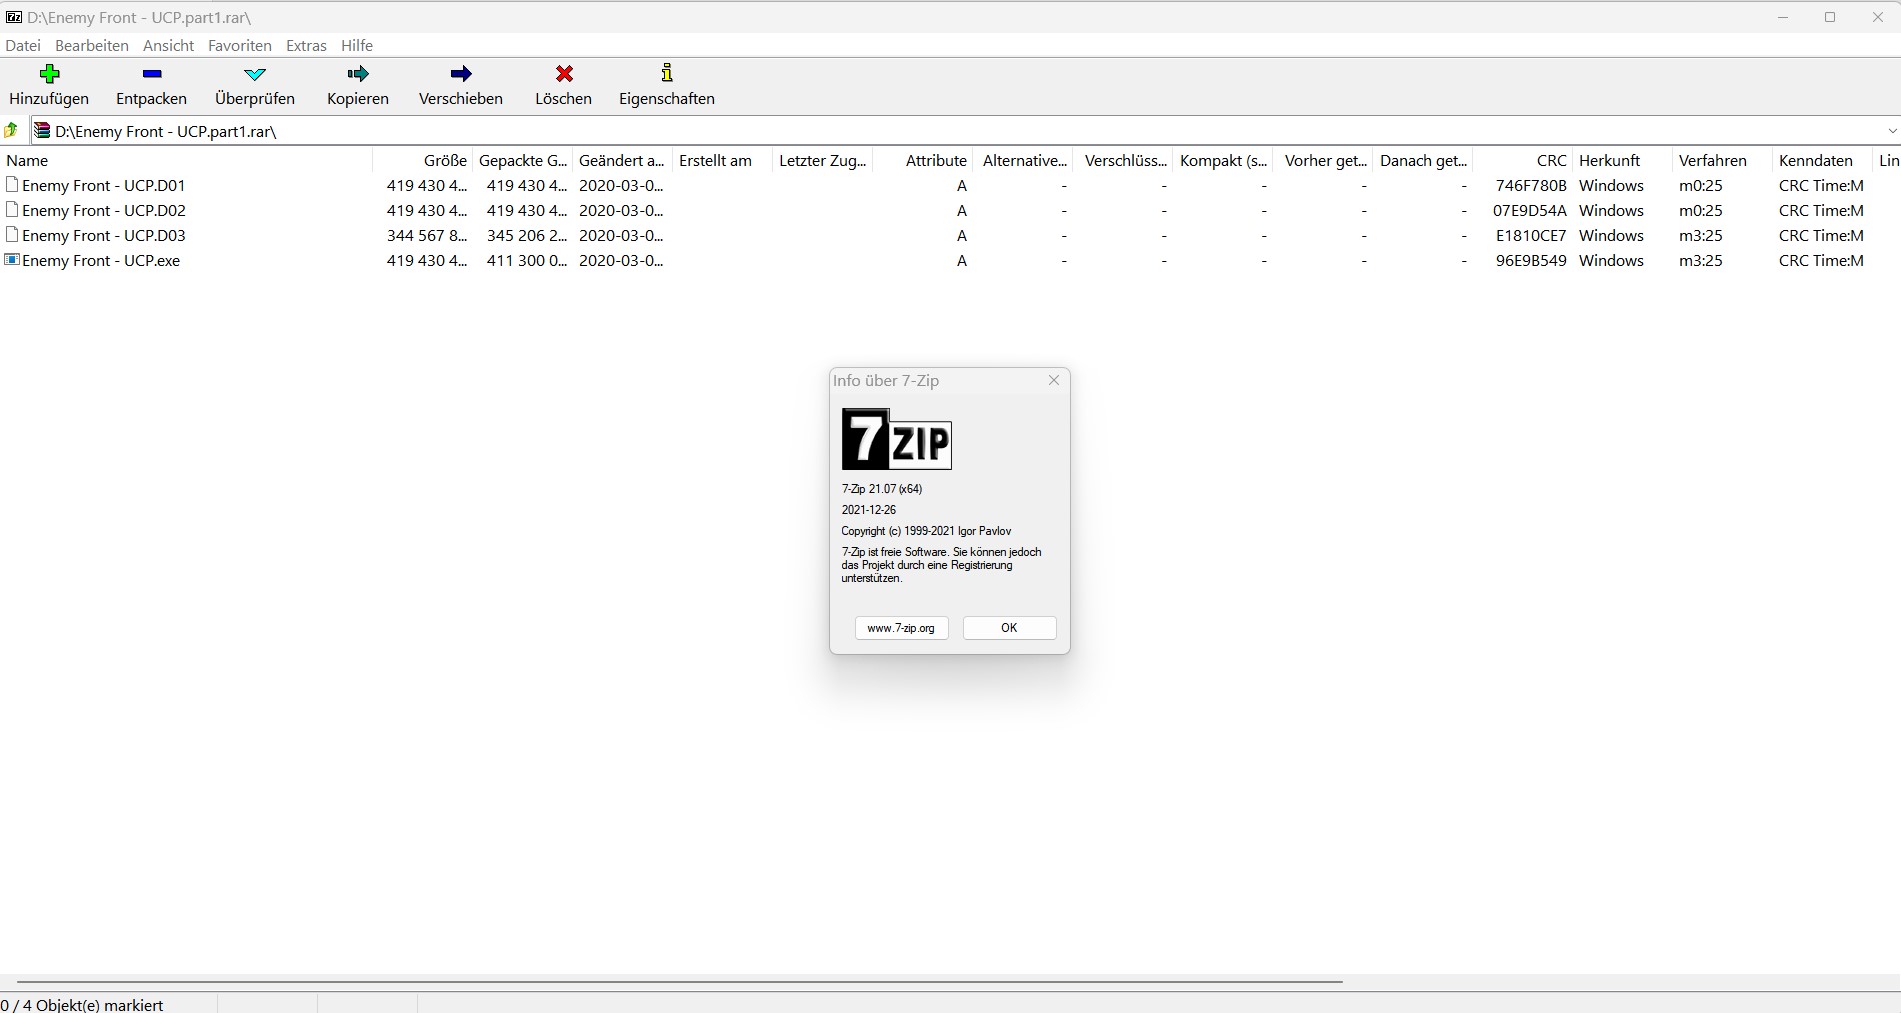Screen dimensions: 1901x1013
Task: Open the Extras menu
Action: point(306,45)
